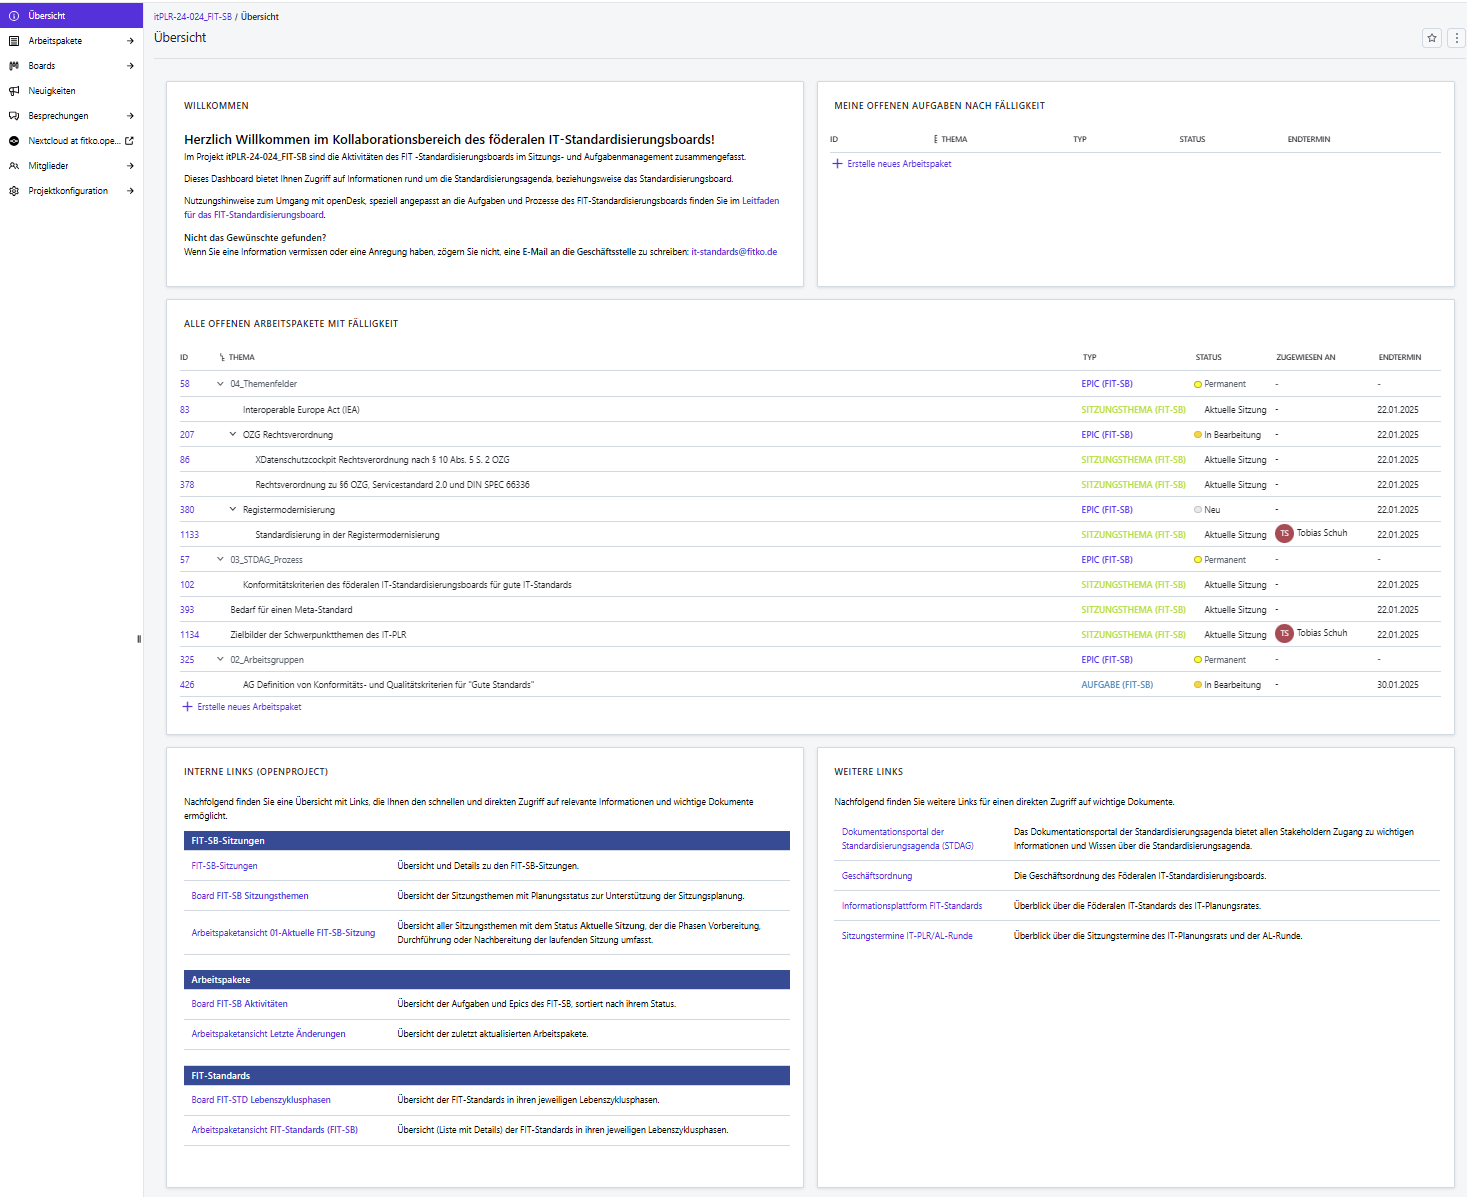
Task: Click ENDTERMIN header in Alle offenen Arbeitspakete
Action: coord(1399,358)
